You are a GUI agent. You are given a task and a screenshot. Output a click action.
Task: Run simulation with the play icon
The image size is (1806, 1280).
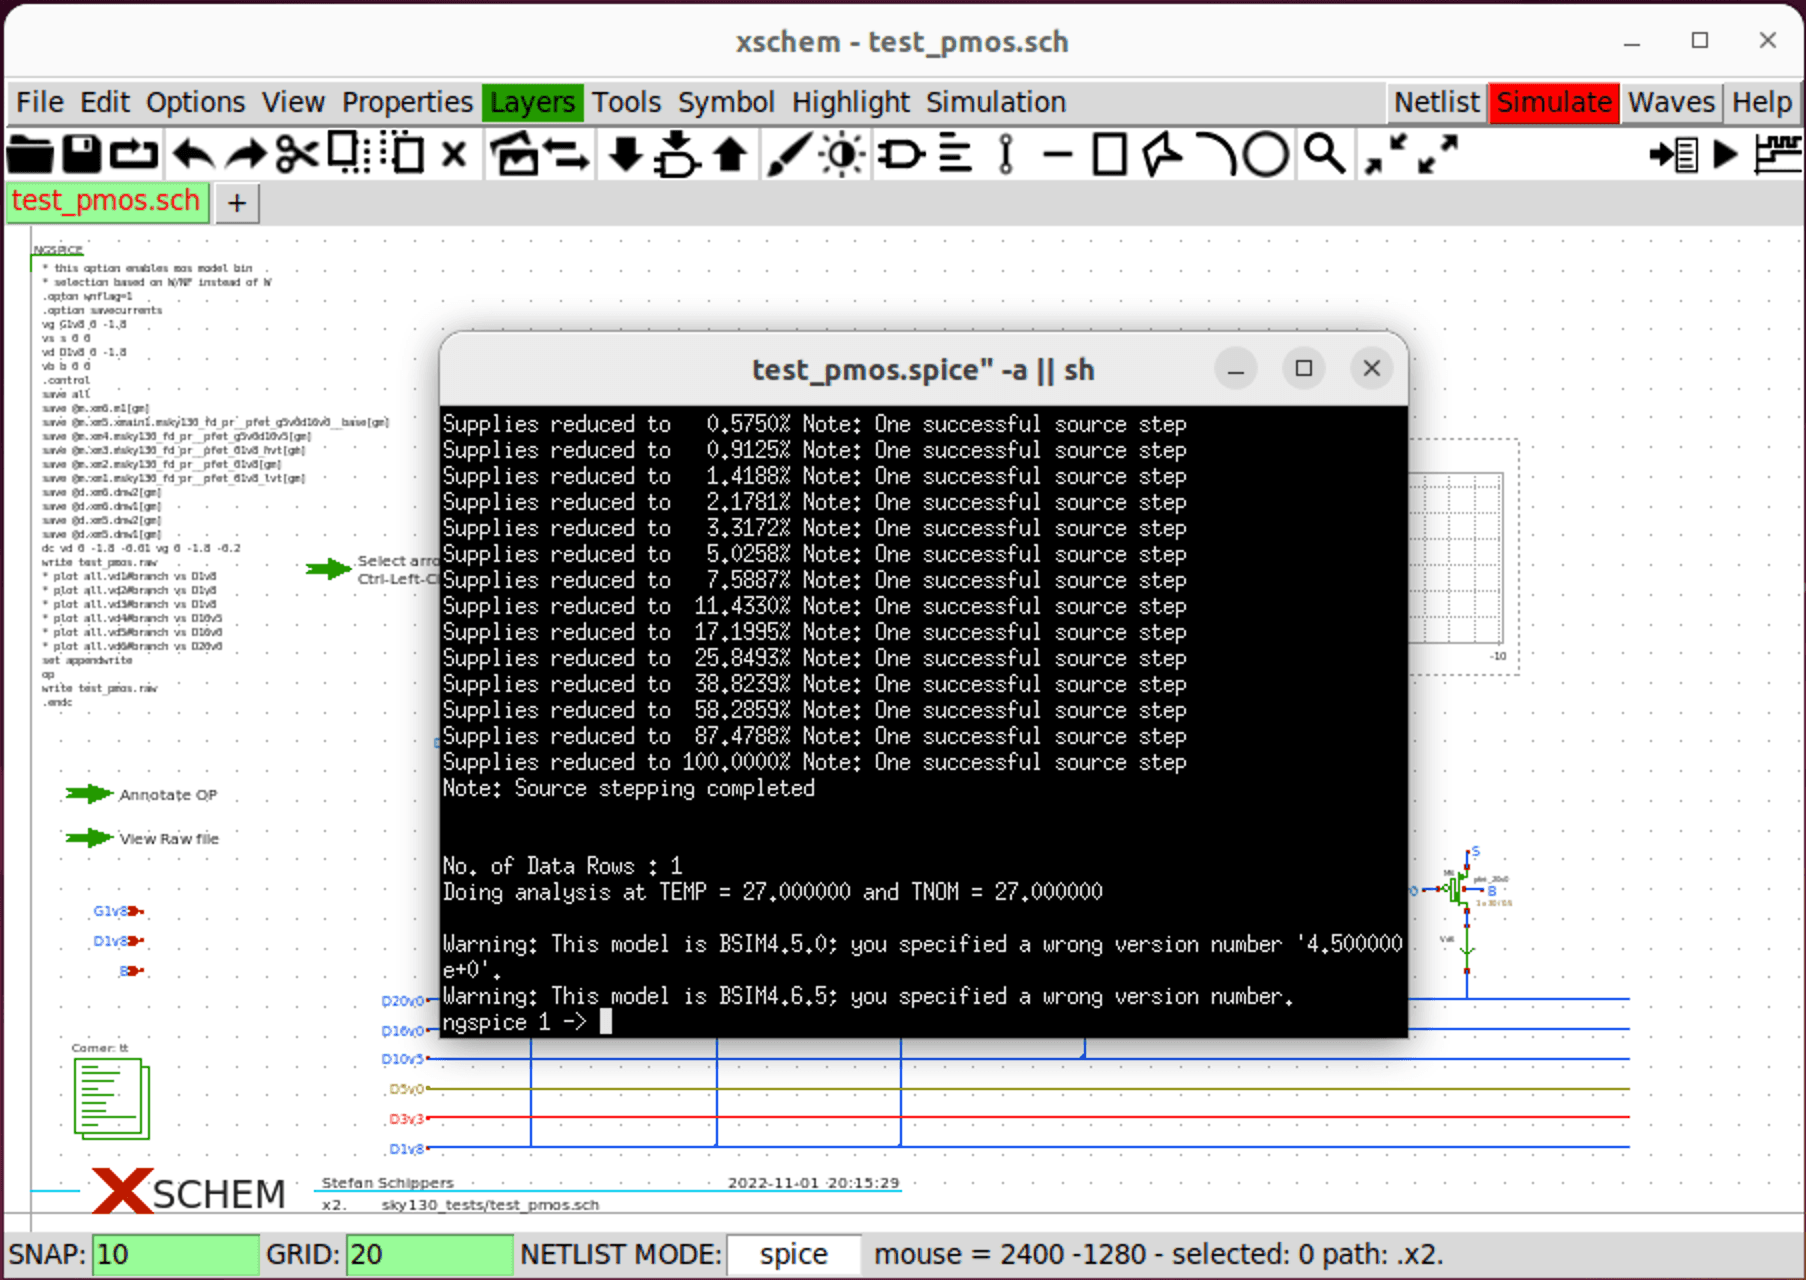pos(1725,155)
